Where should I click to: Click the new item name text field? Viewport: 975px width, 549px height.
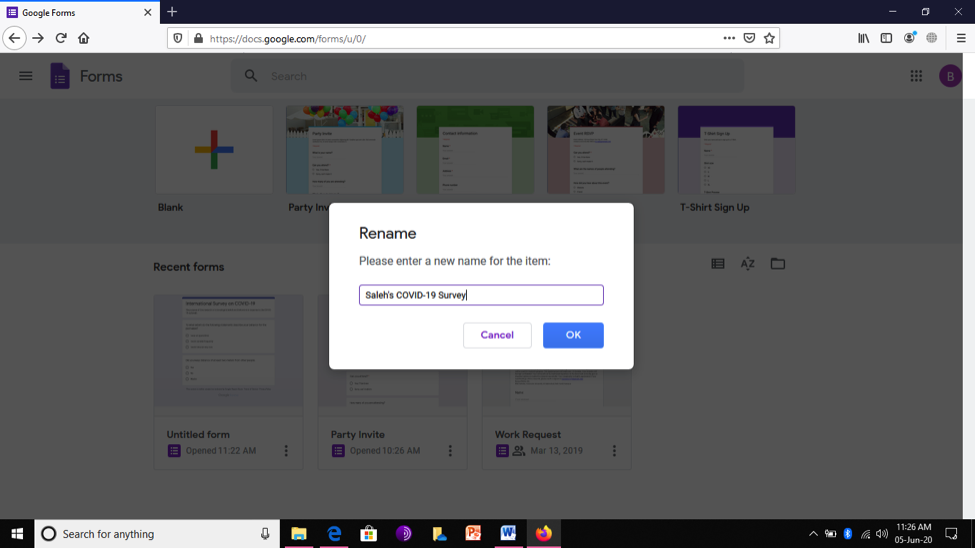481,295
